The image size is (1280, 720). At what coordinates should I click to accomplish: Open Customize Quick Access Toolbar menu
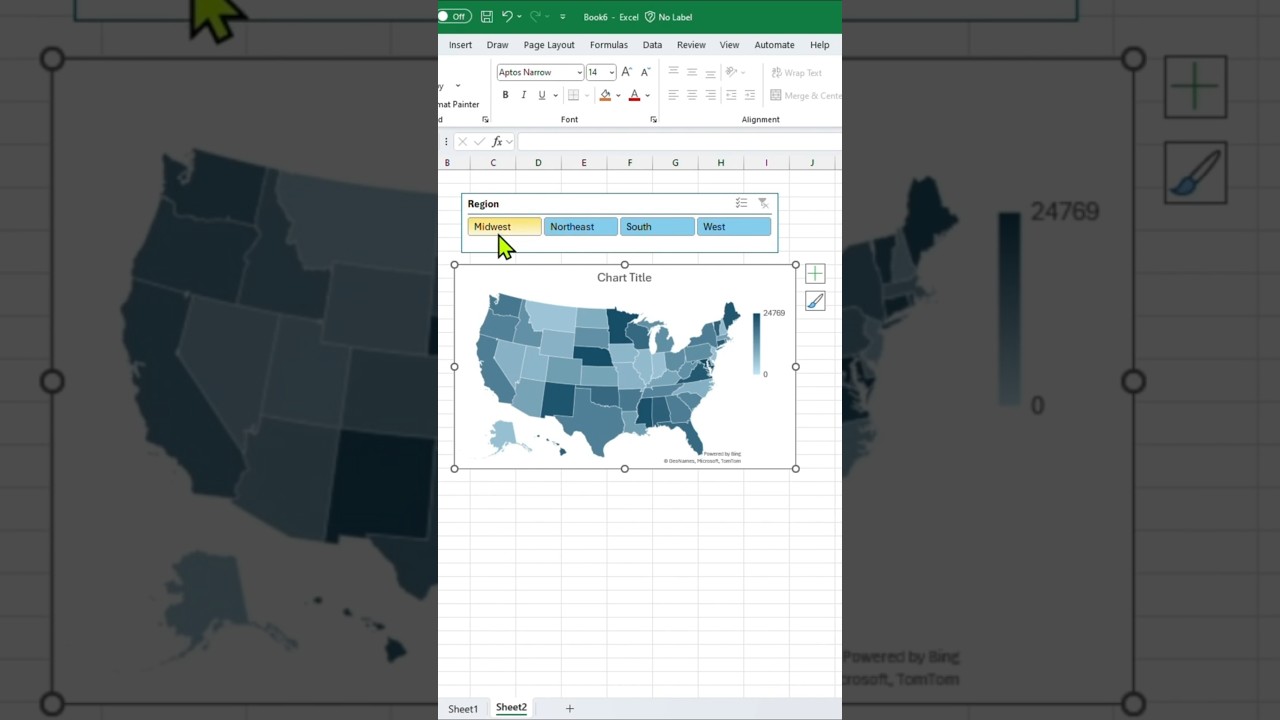point(563,17)
